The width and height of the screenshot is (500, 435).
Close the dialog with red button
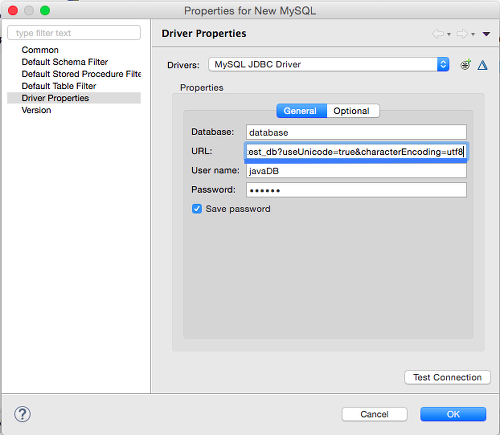(13, 11)
